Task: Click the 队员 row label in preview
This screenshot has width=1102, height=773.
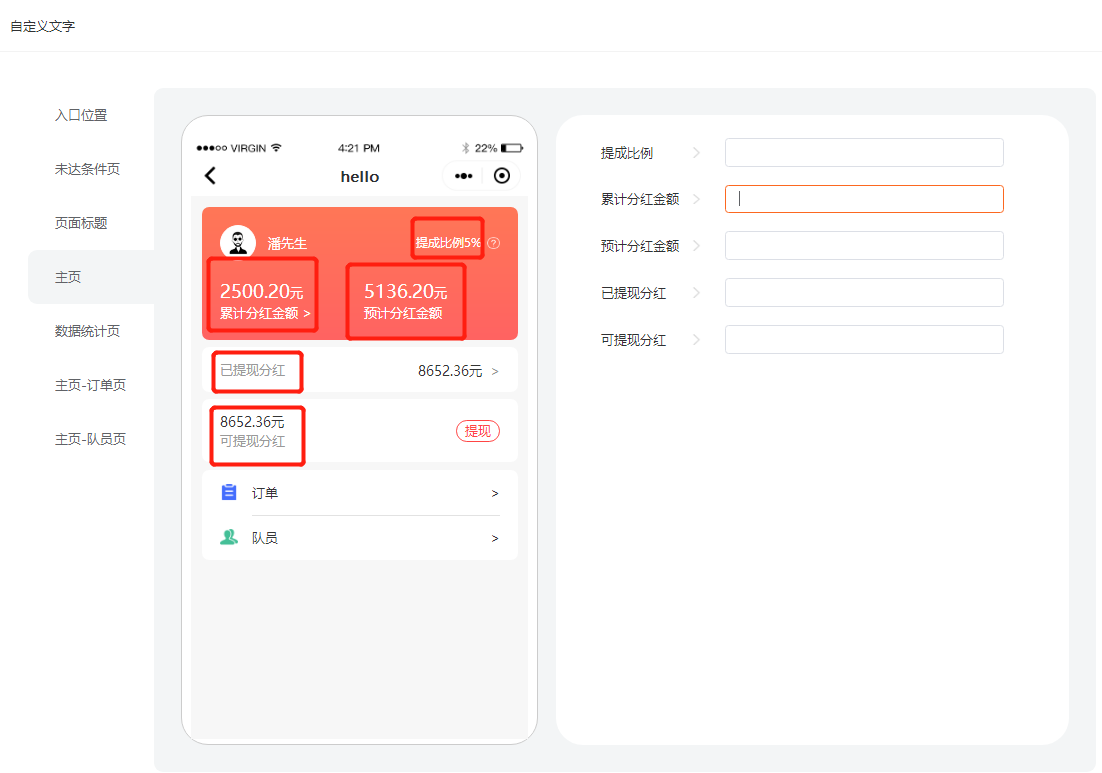Action: [265, 538]
